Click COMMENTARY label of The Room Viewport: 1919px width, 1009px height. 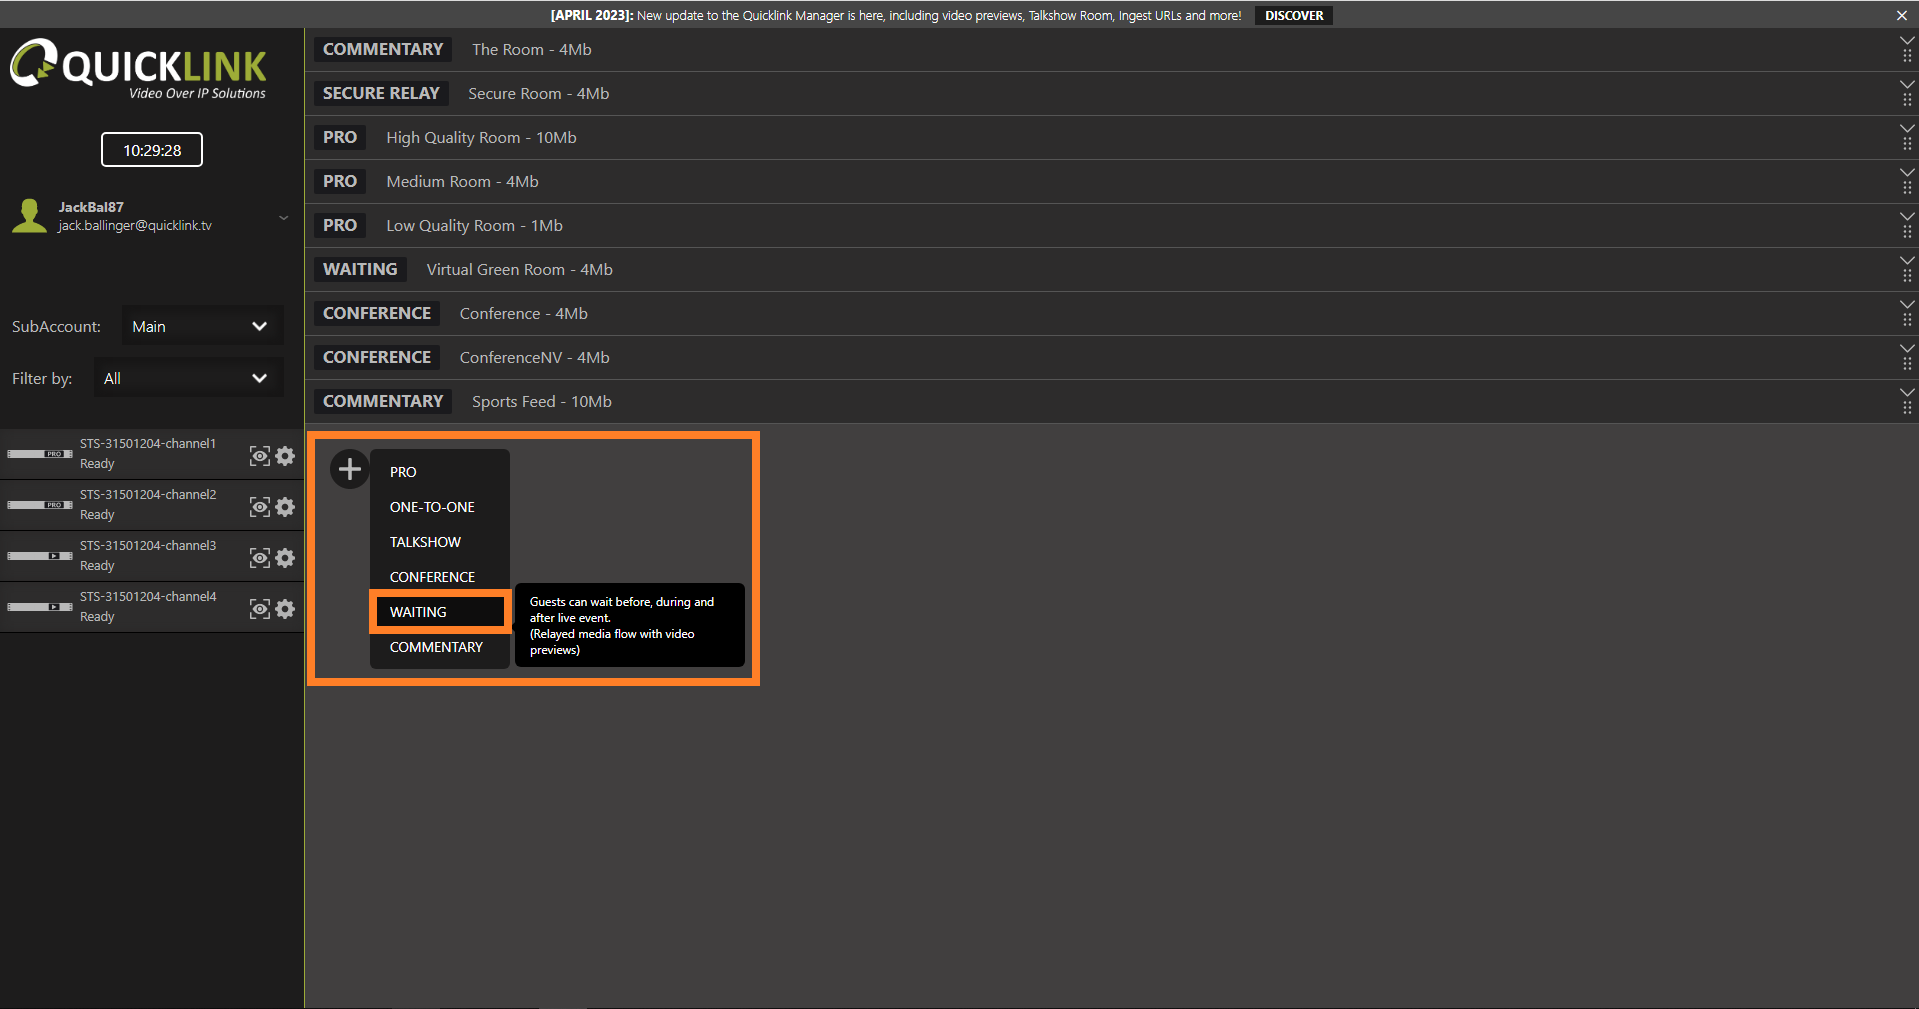(383, 49)
